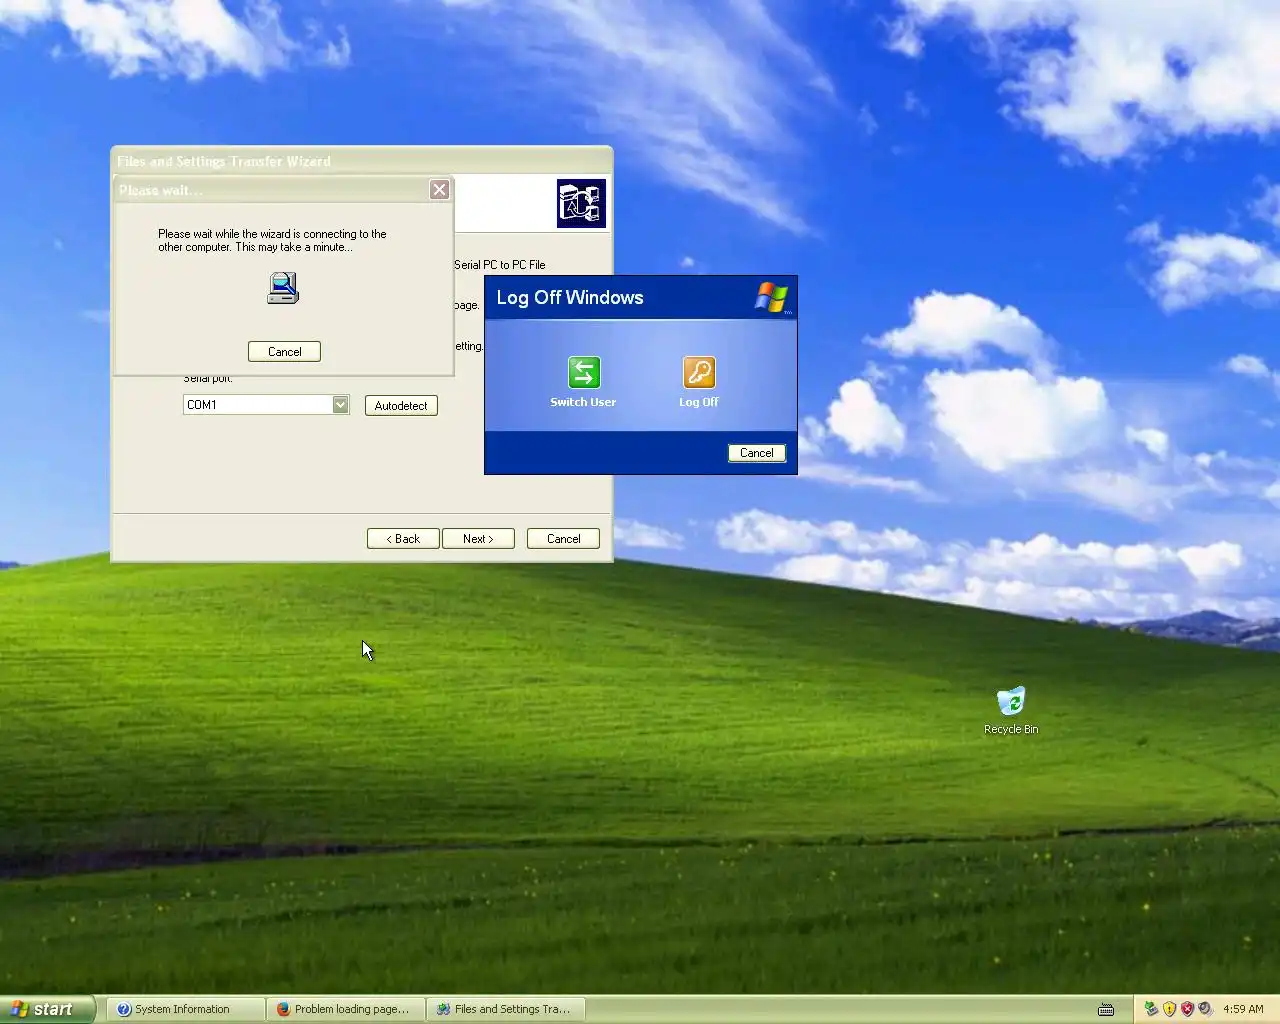The height and width of the screenshot is (1024, 1280).
Task: Close the Please wait dialog with X
Action: [x=439, y=190]
